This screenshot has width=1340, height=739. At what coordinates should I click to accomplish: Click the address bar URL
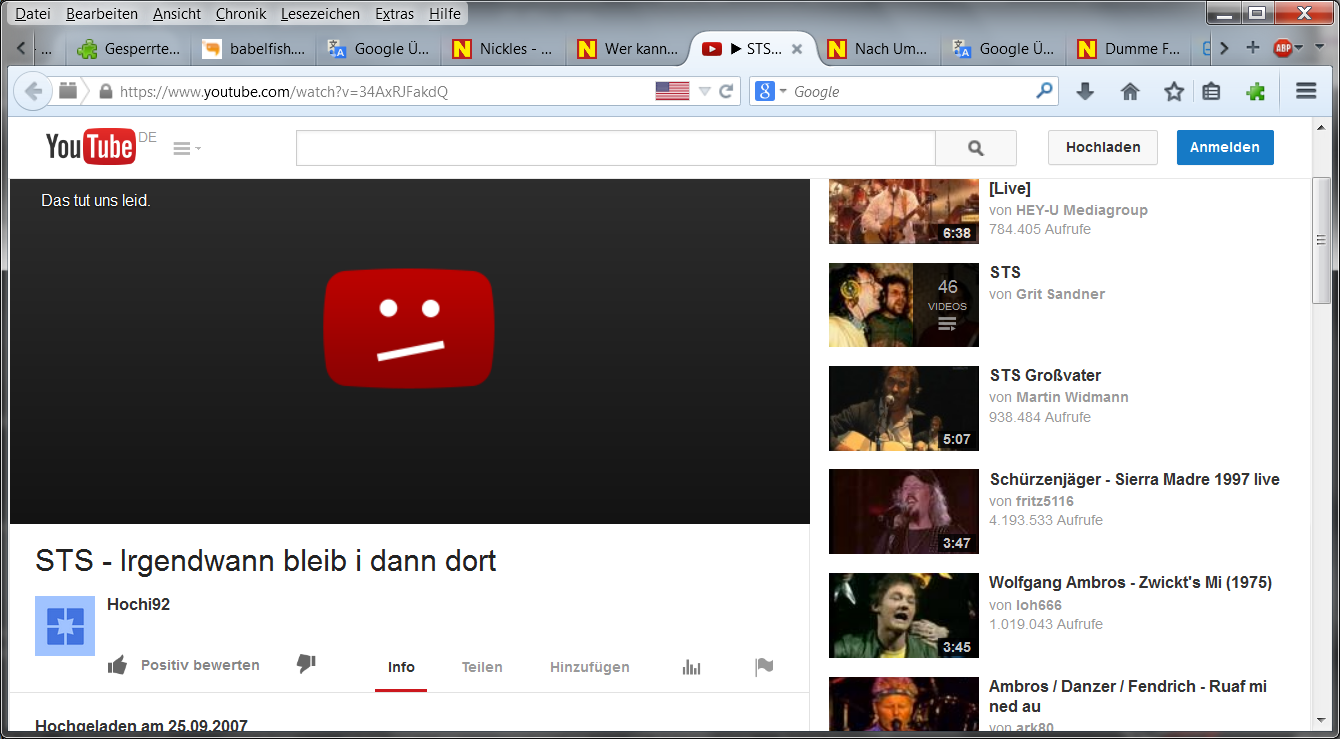click(x=284, y=92)
